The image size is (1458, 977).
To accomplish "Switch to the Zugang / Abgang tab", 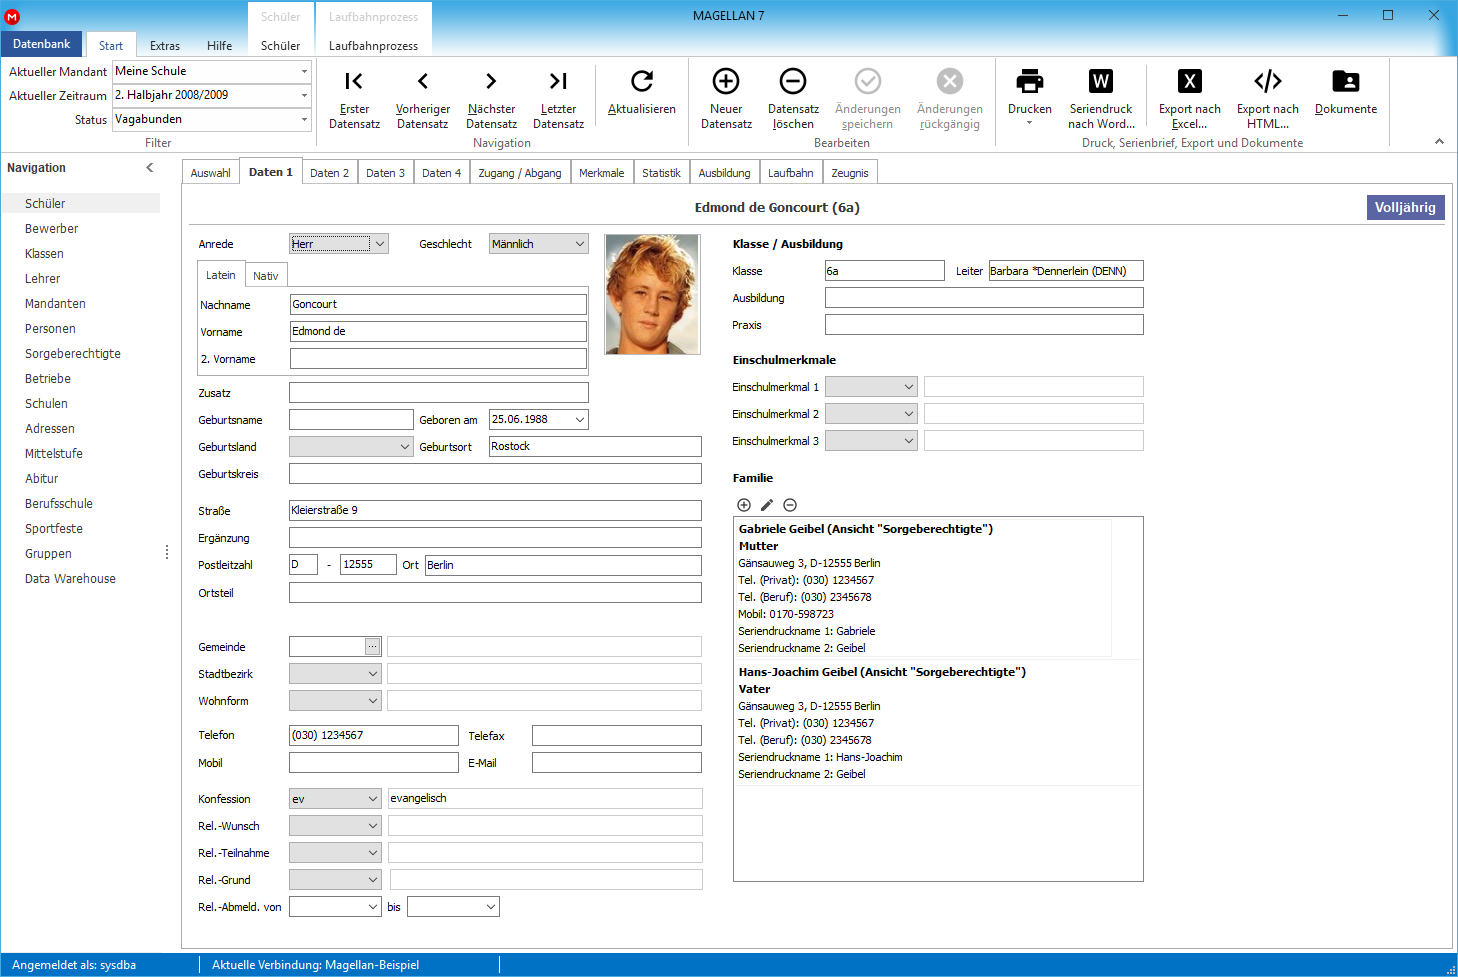I will point(520,173).
